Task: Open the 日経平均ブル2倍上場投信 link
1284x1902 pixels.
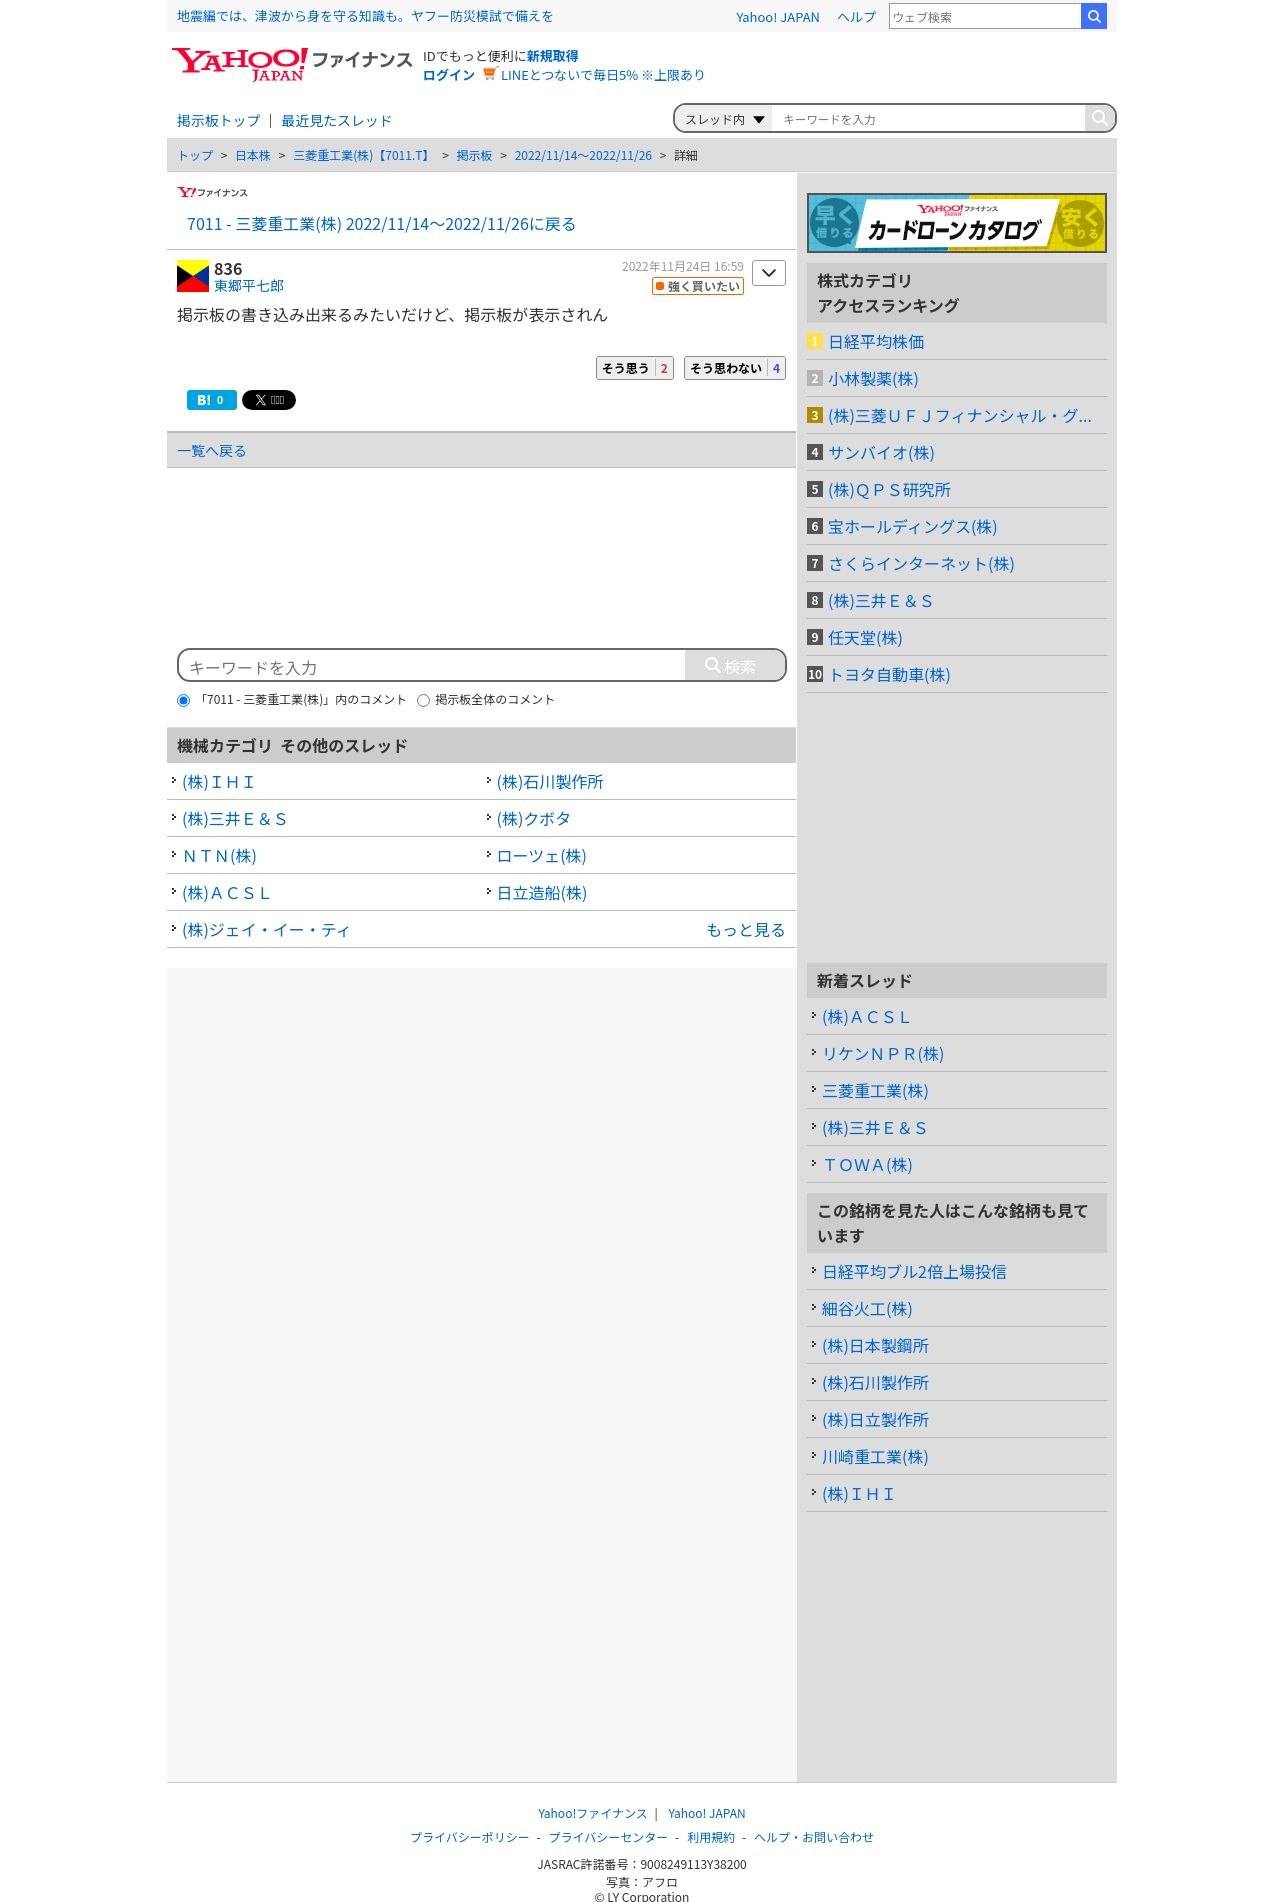Action: [914, 1272]
